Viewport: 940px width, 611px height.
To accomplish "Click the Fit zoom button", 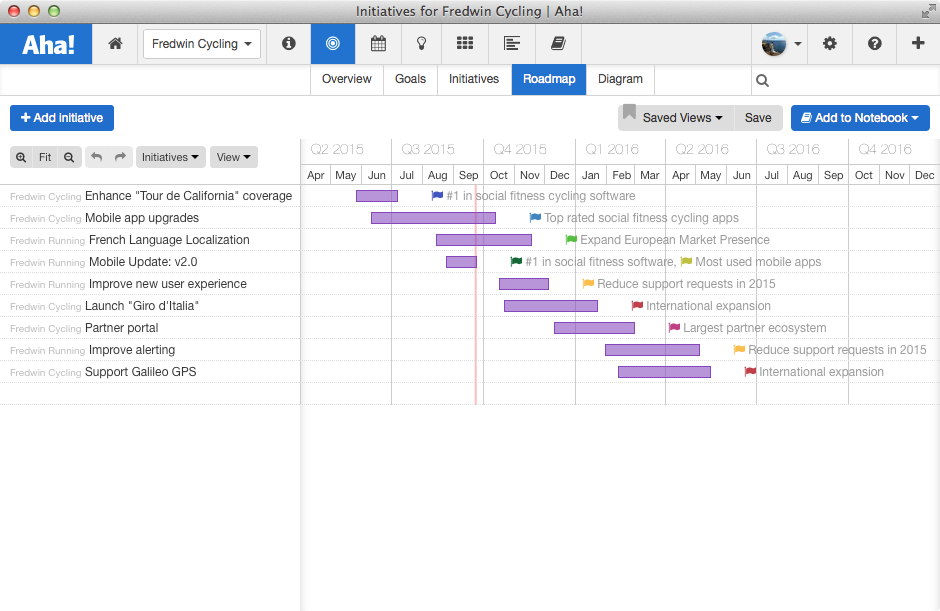I will point(45,157).
